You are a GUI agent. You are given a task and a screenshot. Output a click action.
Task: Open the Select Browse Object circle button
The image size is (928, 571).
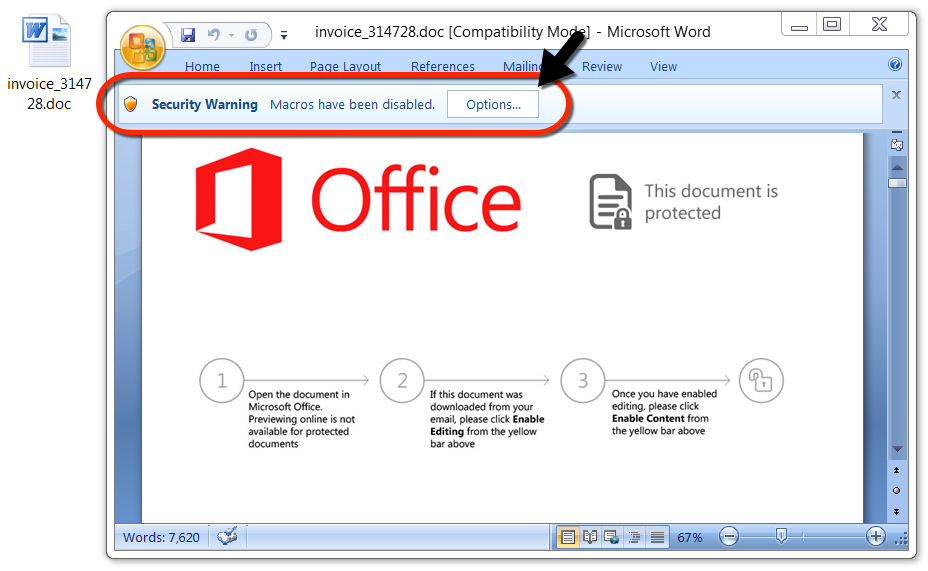pos(897,491)
